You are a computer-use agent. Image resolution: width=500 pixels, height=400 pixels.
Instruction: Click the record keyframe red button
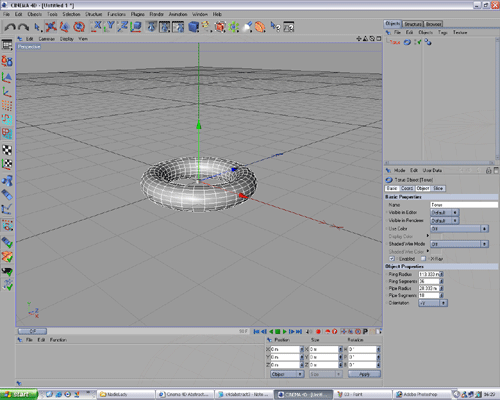point(318,331)
